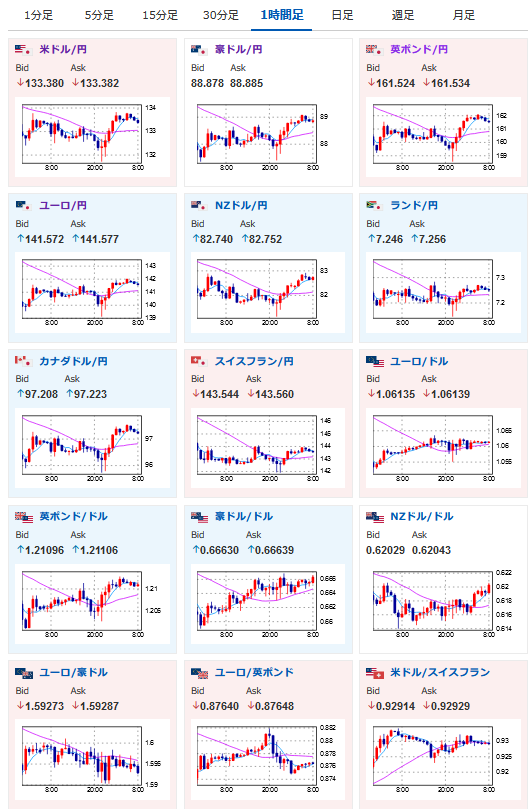This screenshot has height=809, width=532.
Task: Select the 日足 timeframe tab
Action: pos(342,15)
